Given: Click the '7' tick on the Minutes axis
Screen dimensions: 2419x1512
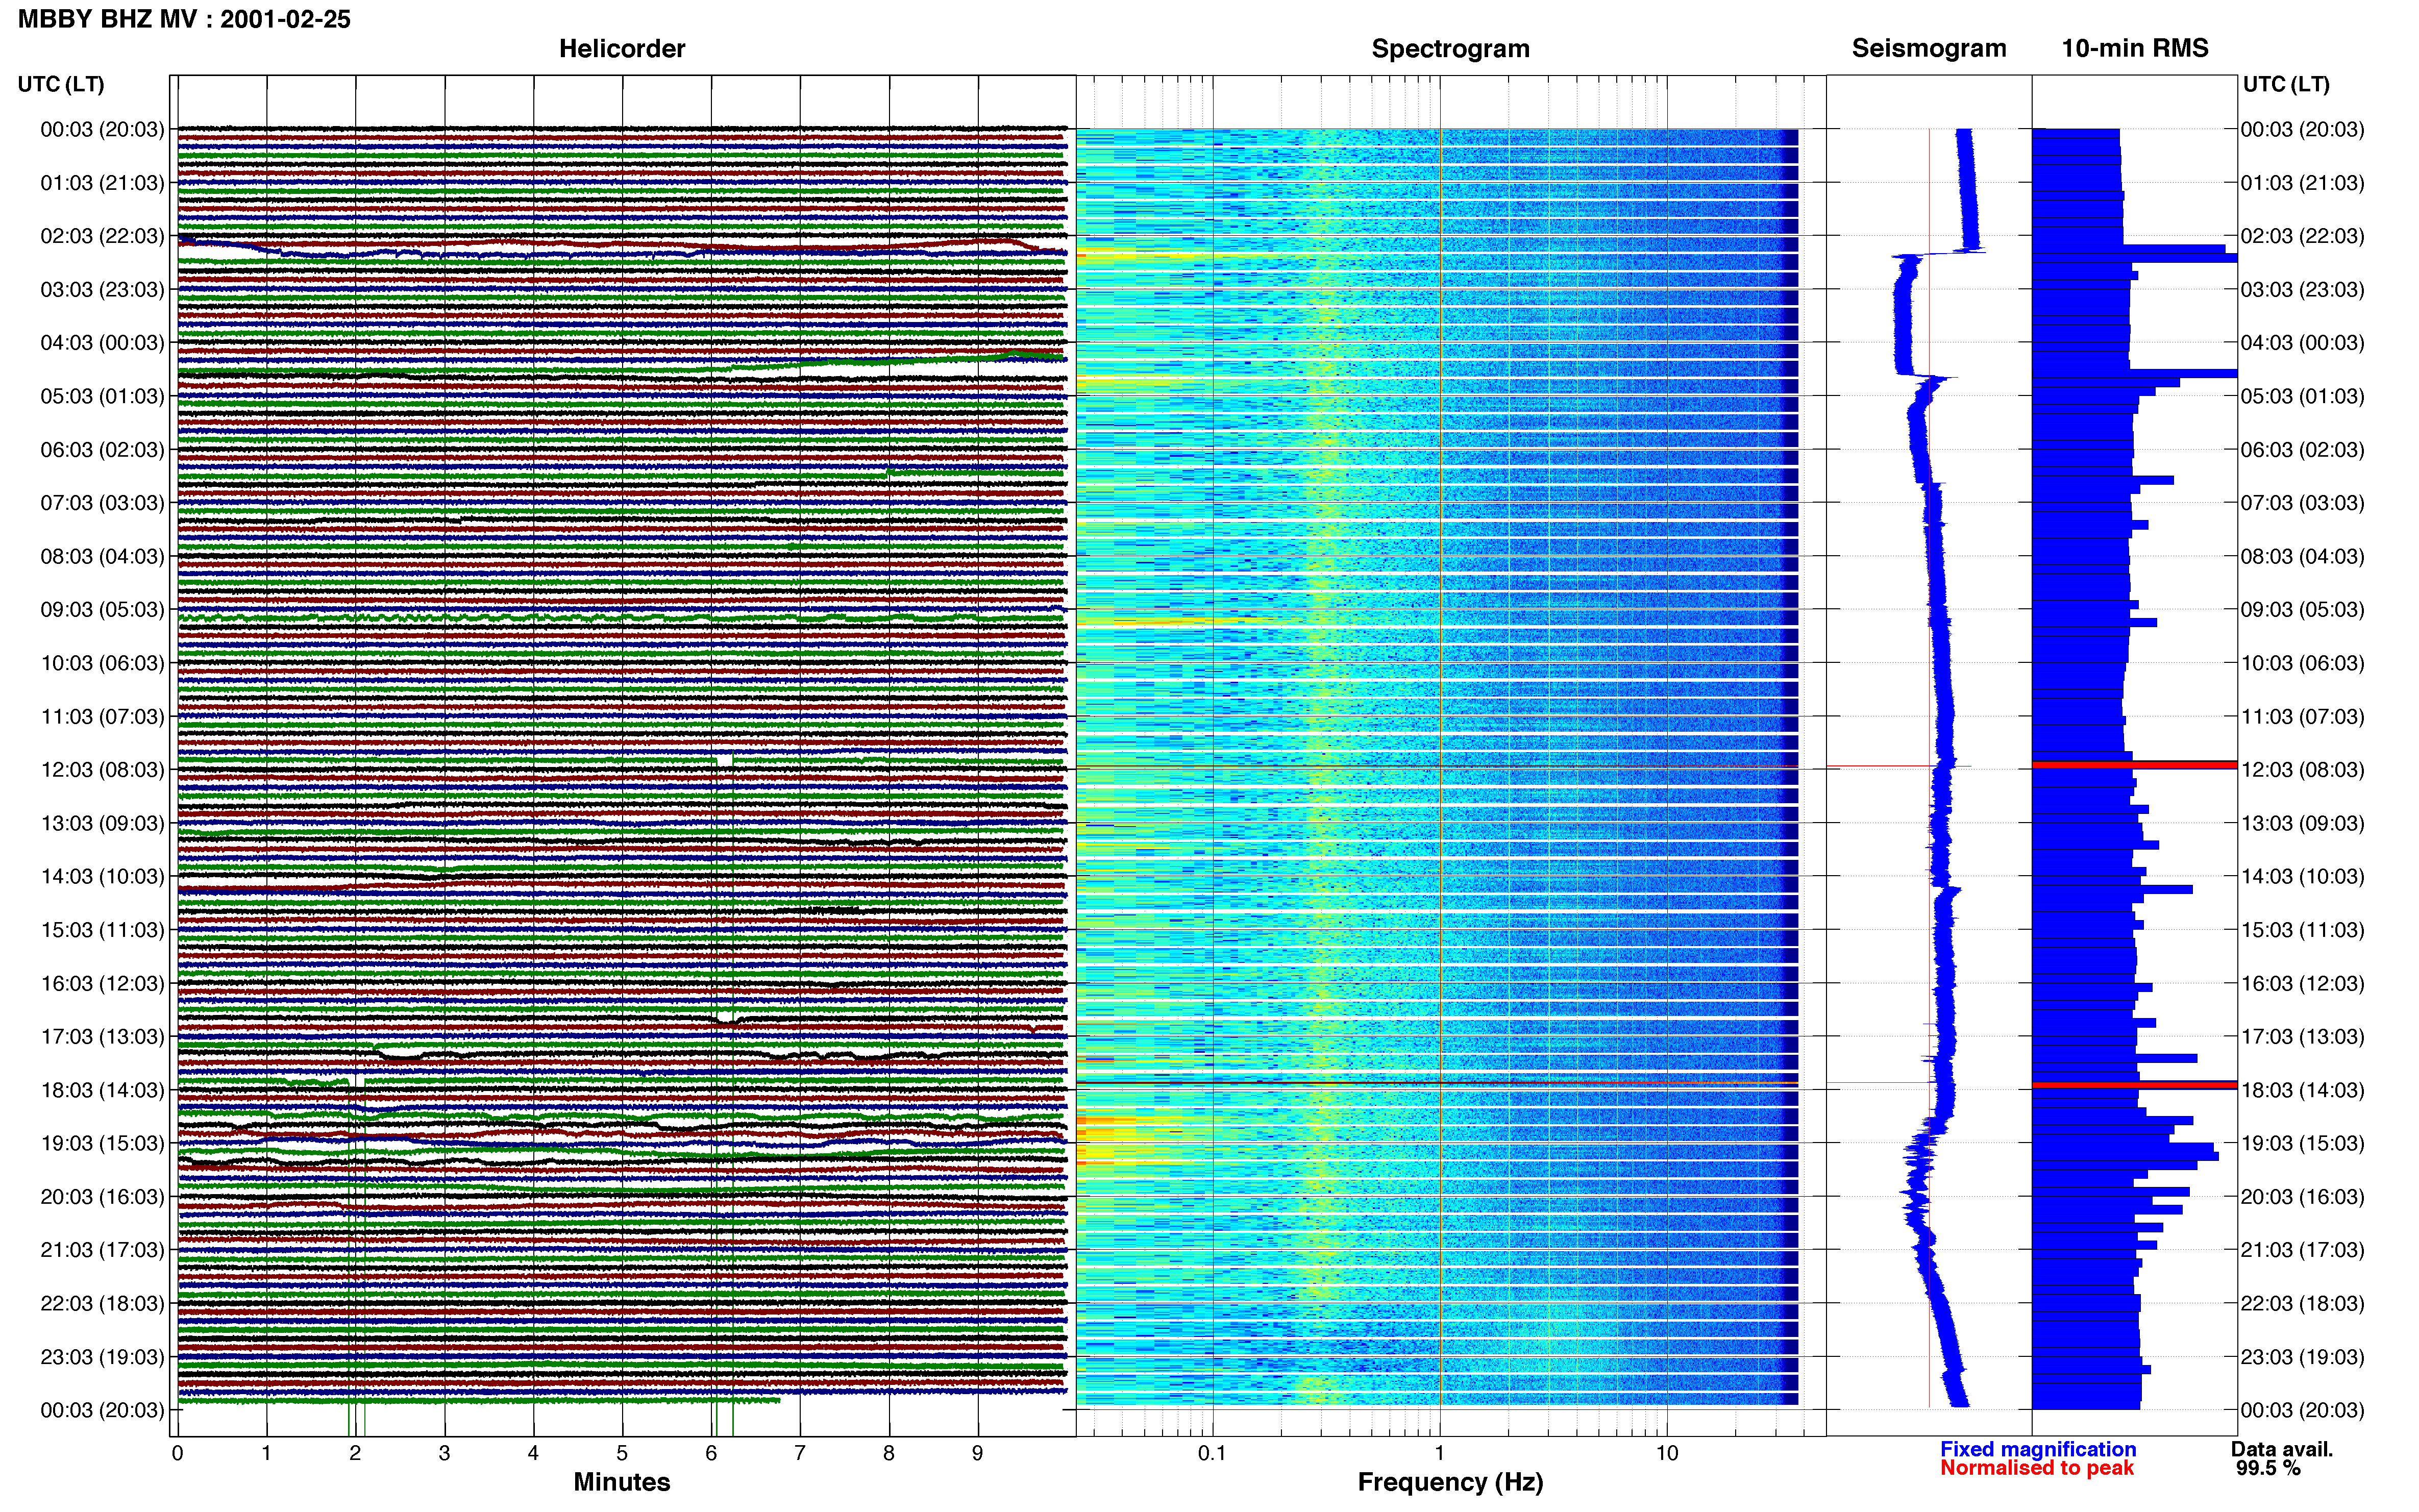Looking at the screenshot, I should [800, 1453].
